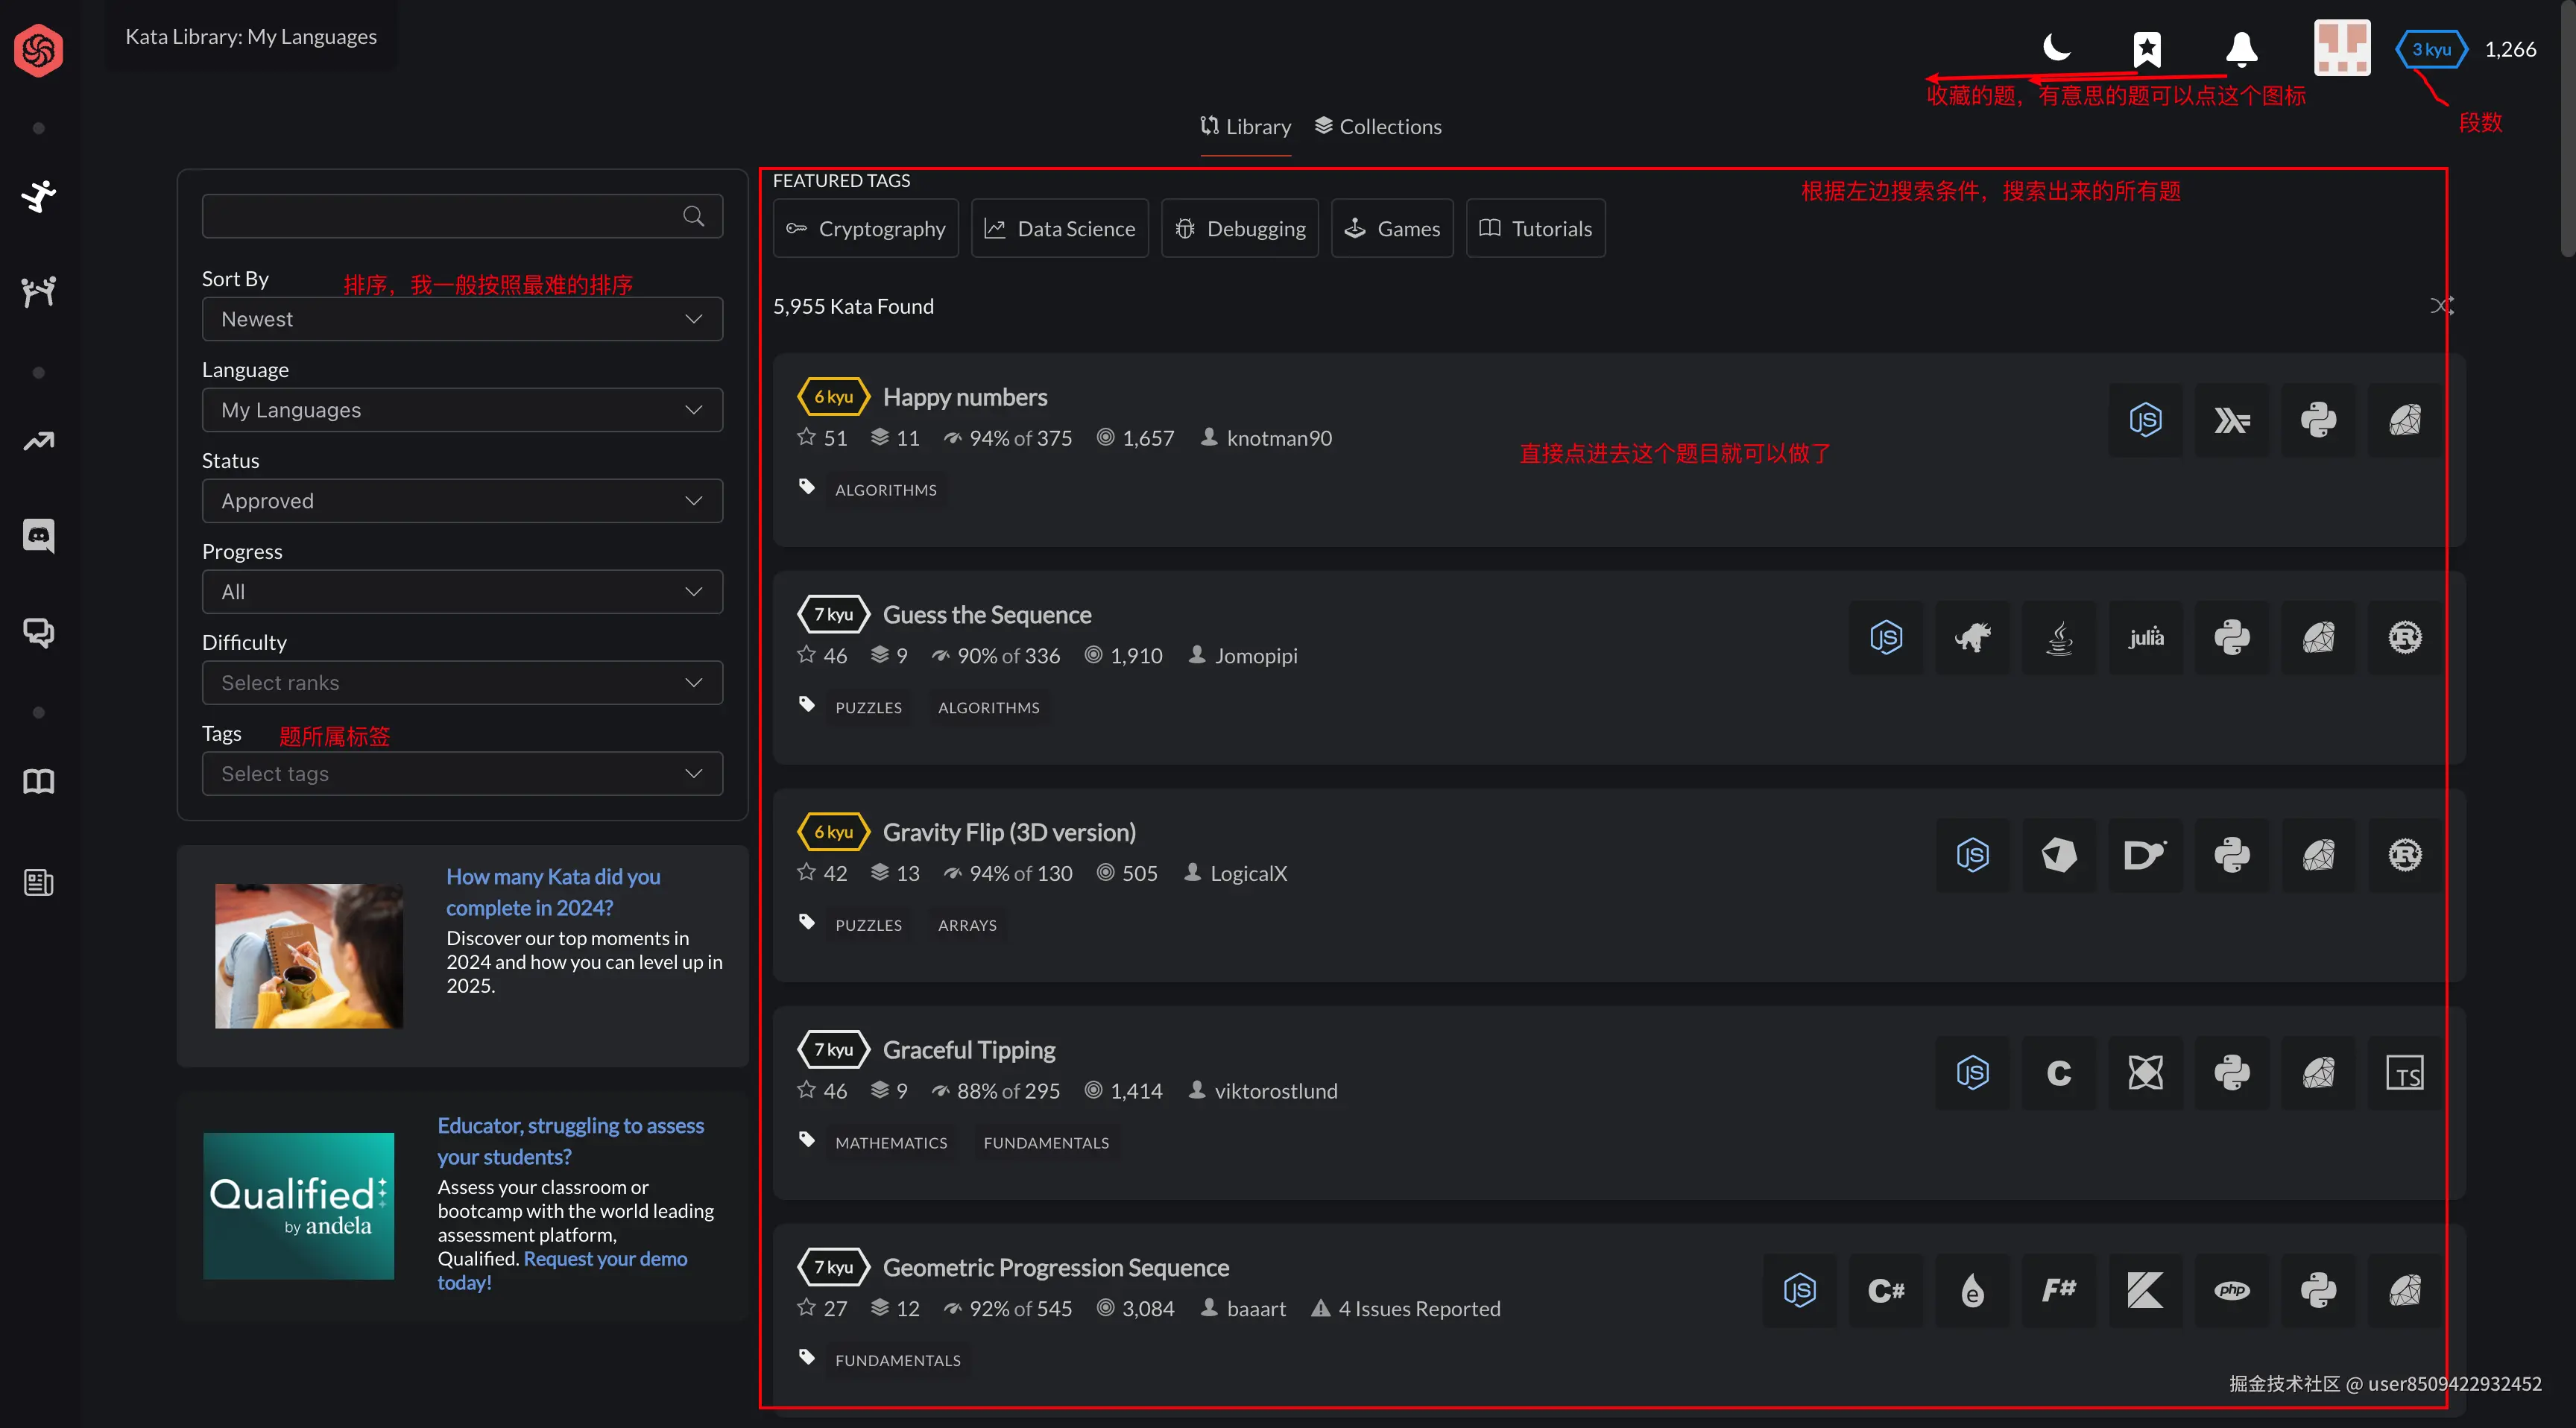Open bookmarked kata via bookmark icon
Viewport: 2576px width, 1428px height.
(2146, 48)
